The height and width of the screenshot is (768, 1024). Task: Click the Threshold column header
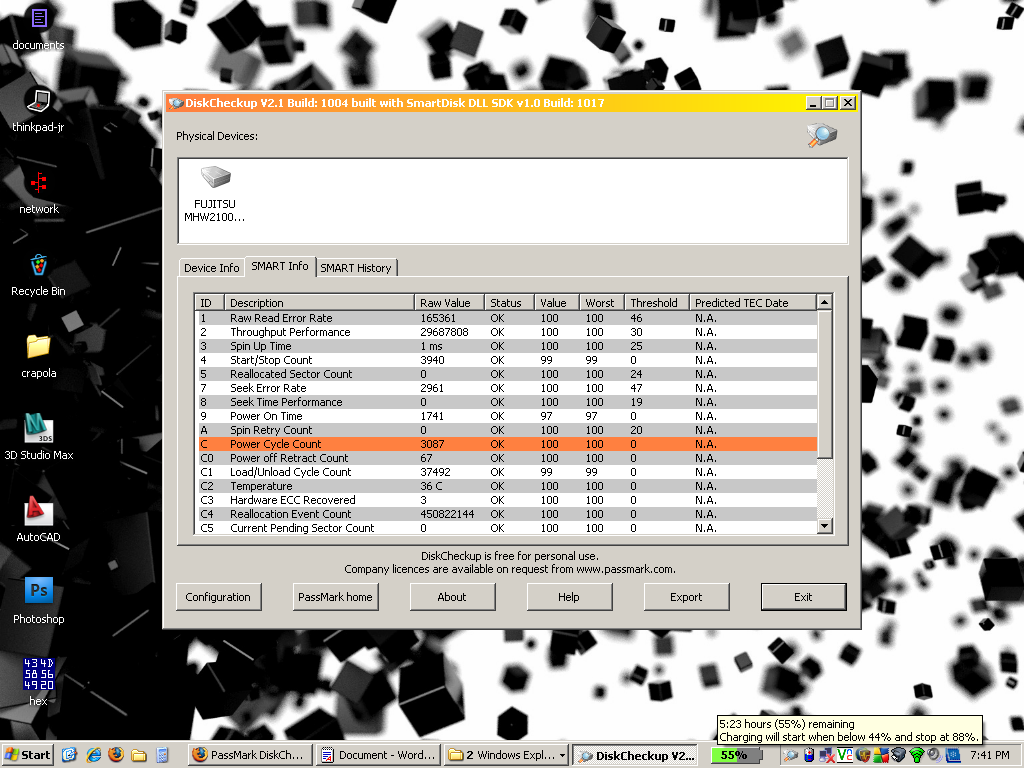click(656, 303)
